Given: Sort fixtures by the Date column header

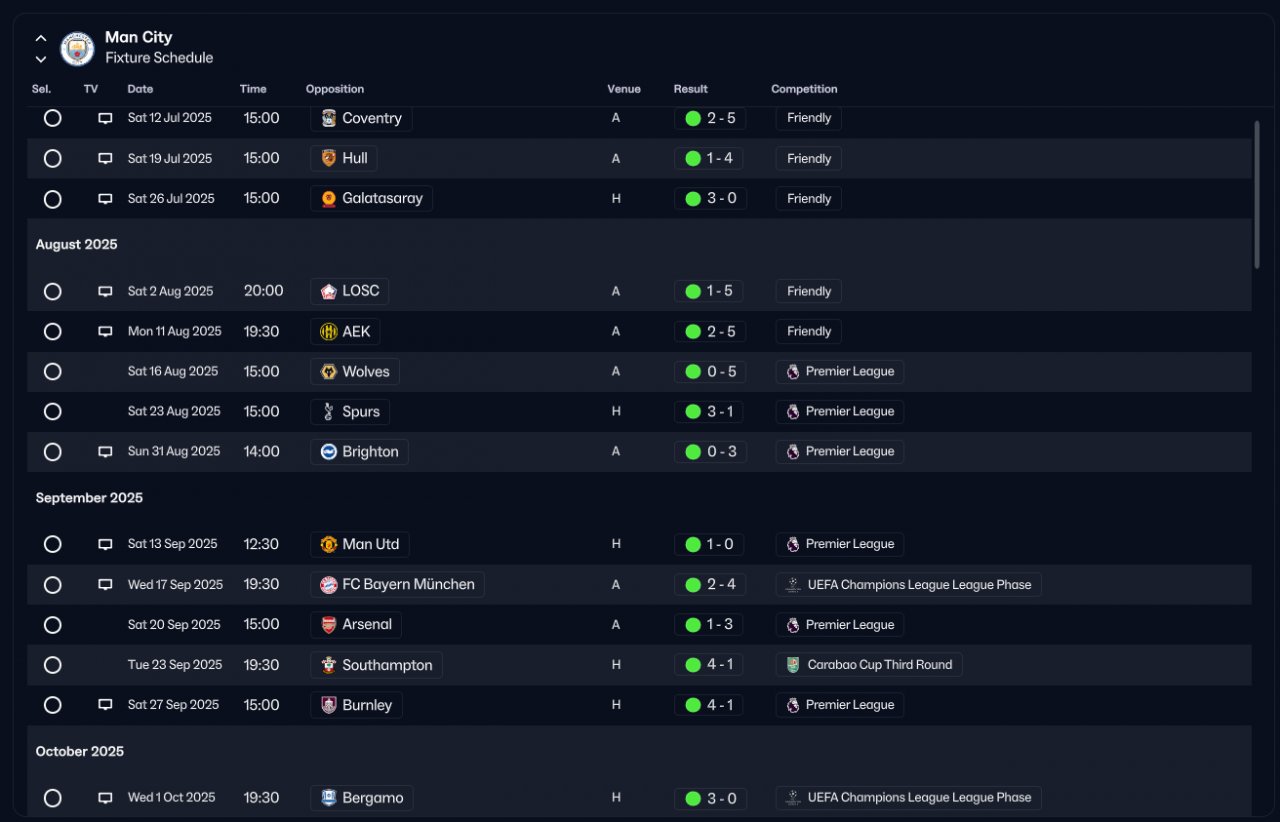Looking at the screenshot, I should 140,89.
